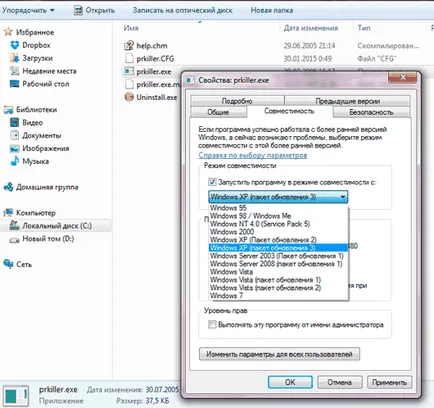
Task: Open the Сеть network icon
Action: pos(8,264)
